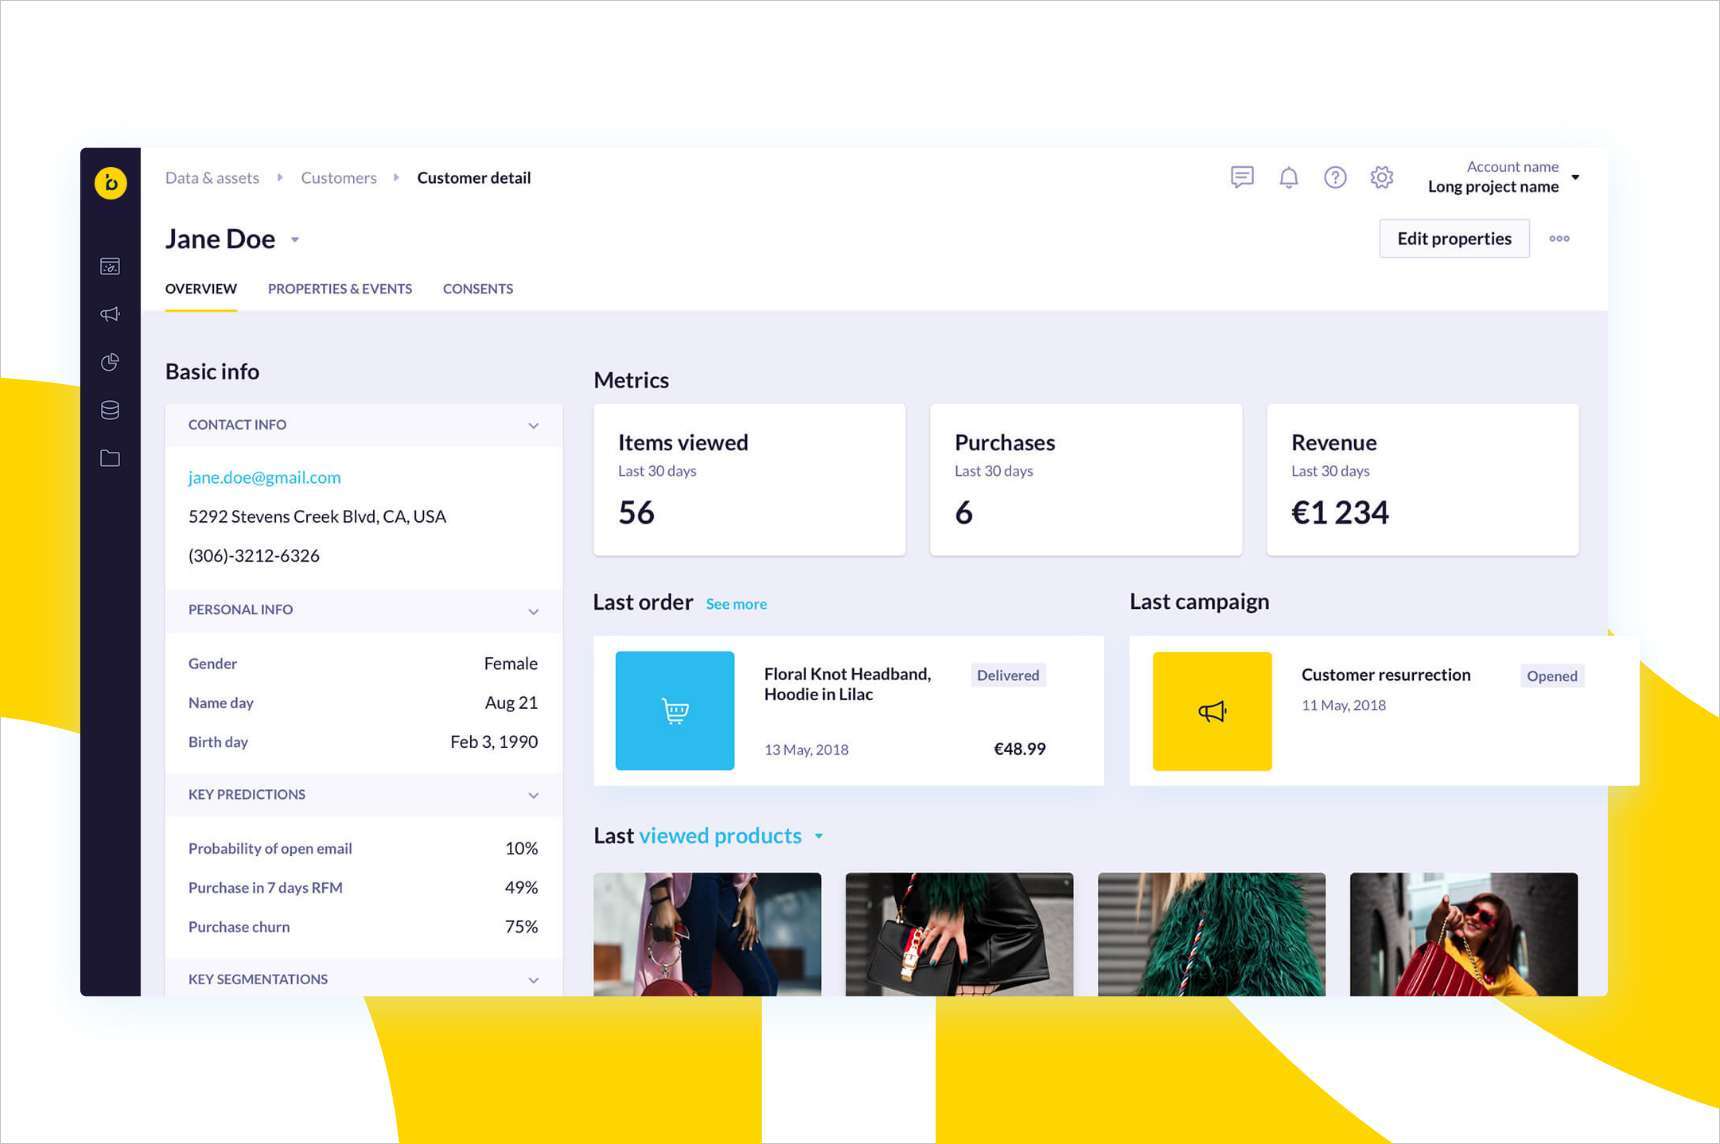Click Probability of open email value 10%

(521, 849)
